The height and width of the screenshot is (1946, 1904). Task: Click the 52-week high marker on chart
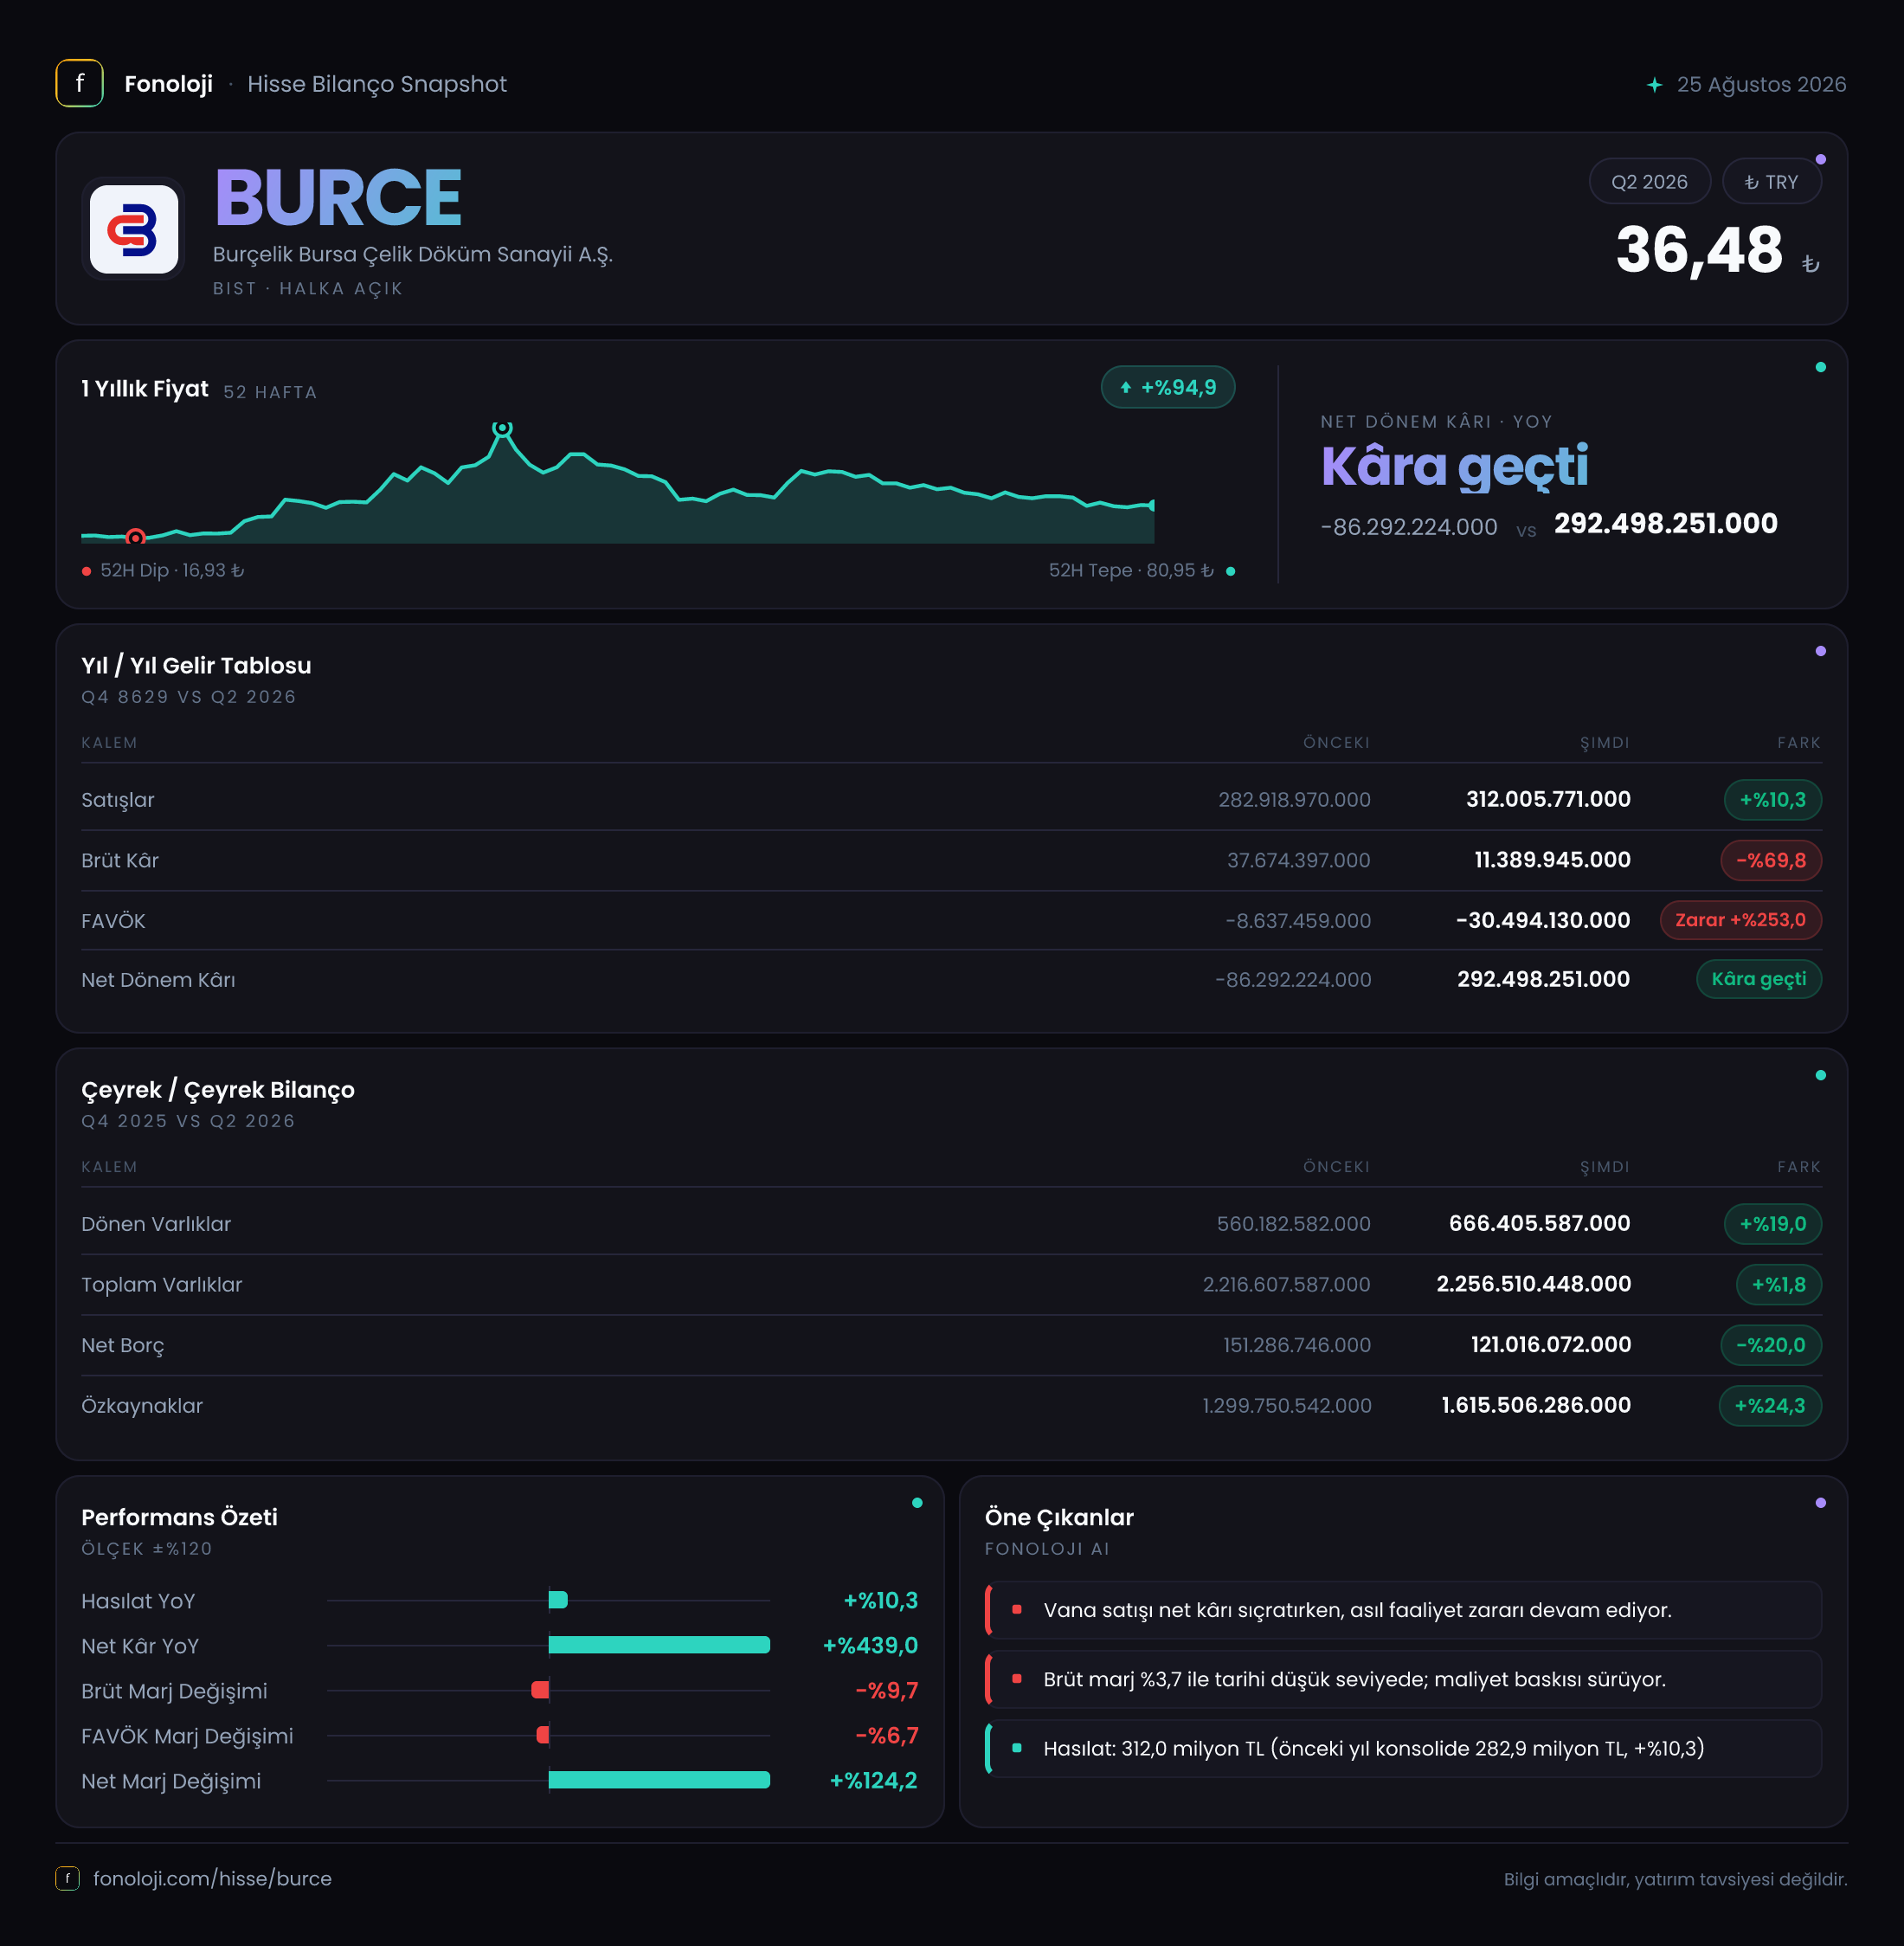[502, 428]
